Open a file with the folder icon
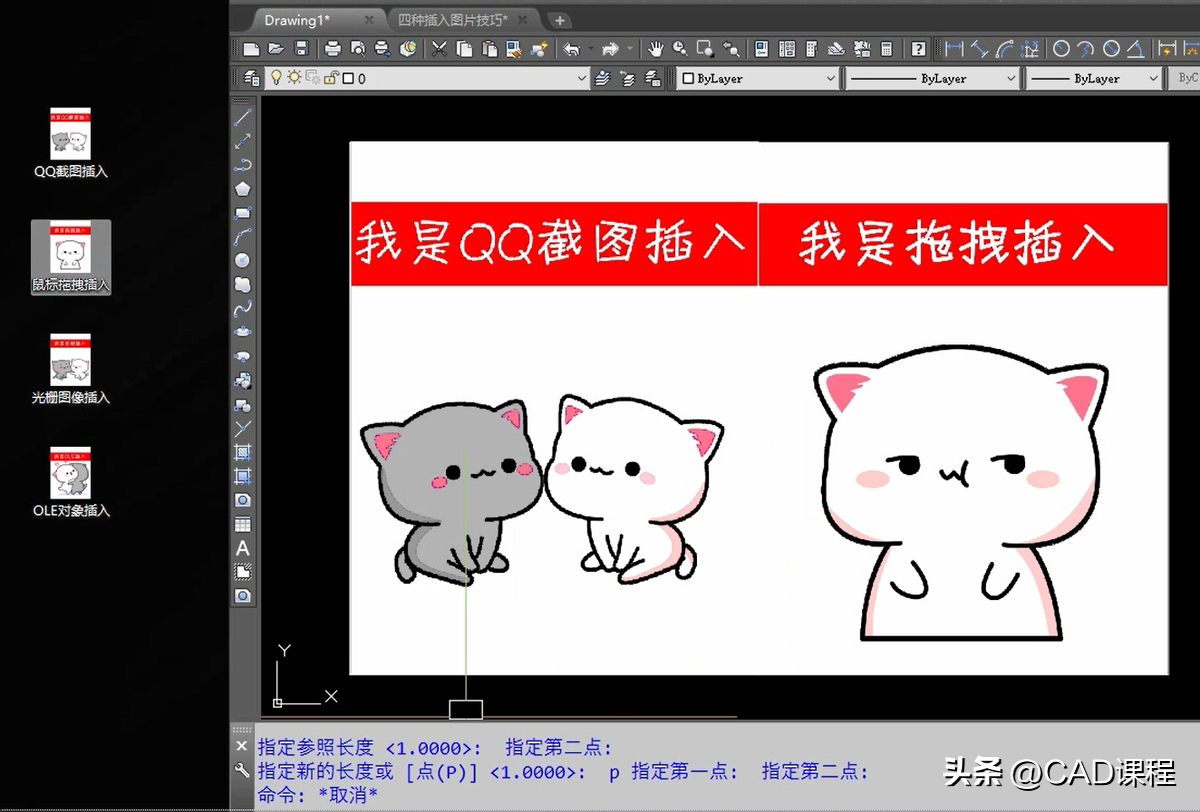The height and width of the screenshot is (812, 1200). click(x=275, y=48)
